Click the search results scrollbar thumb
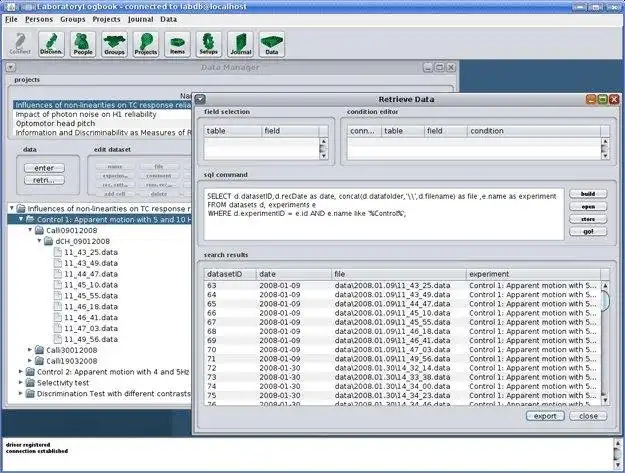The height and width of the screenshot is (473, 625). [605, 301]
